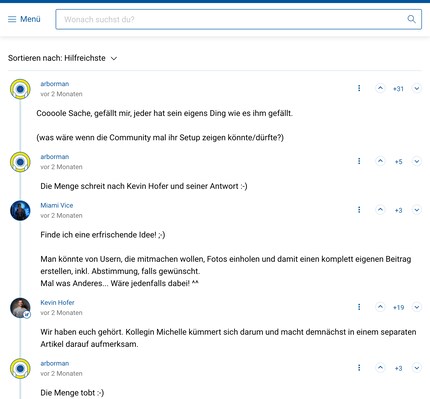Click the '+5' vote score

(x=399, y=162)
